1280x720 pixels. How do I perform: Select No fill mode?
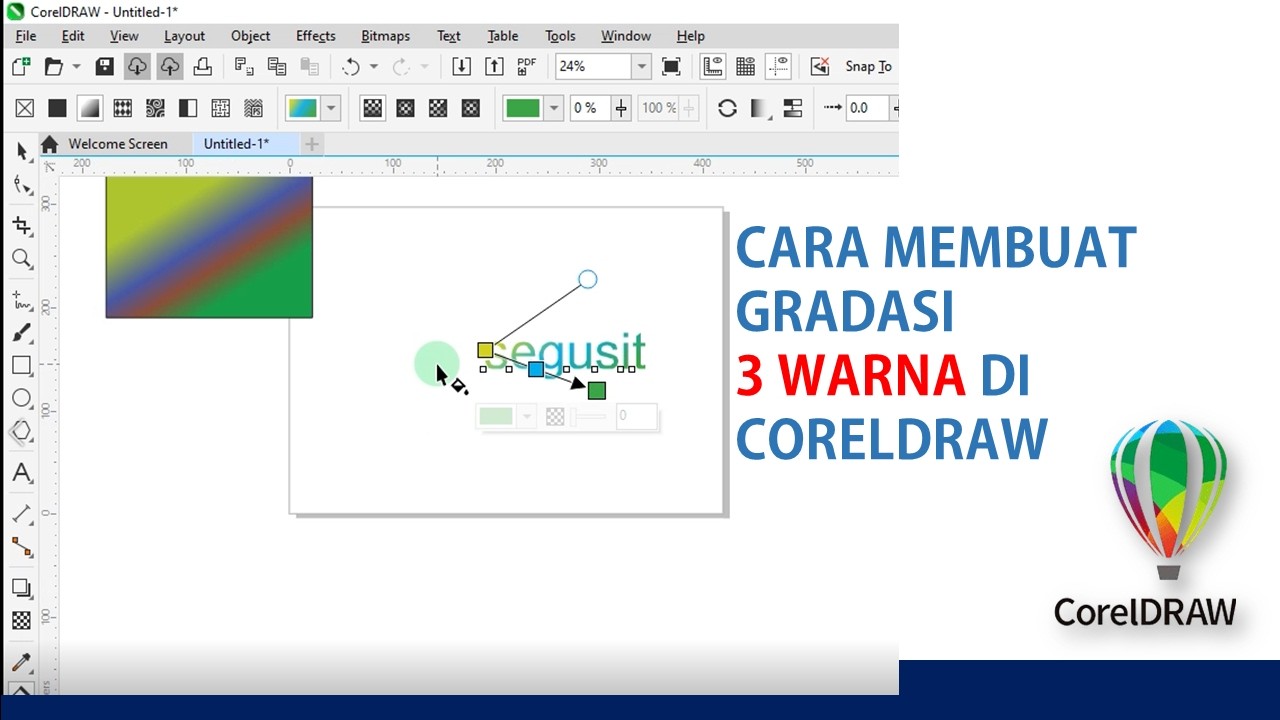[x=25, y=108]
